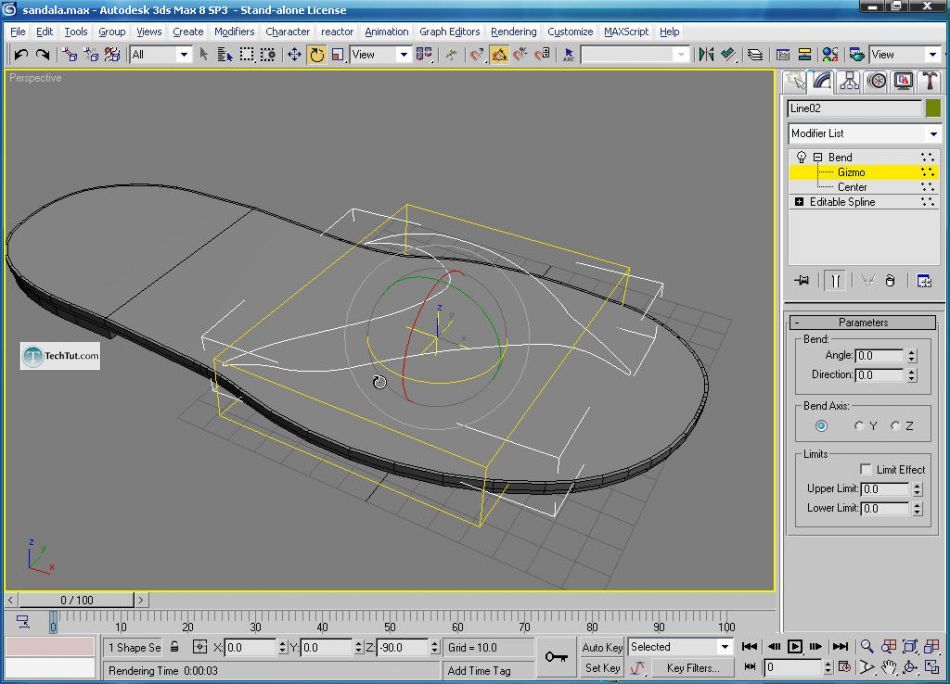This screenshot has width=950, height=684.
Task: Select the Z Bend Axis radio button
Action: [895, 426]
